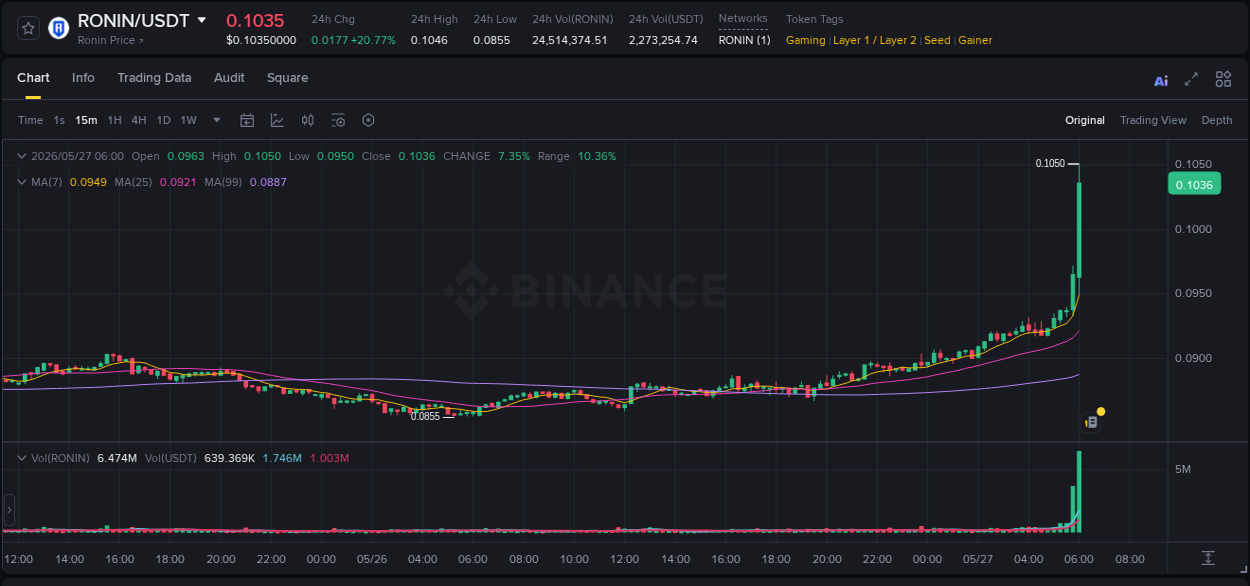
Task: Open the hexagon chart settings icon
Action: pos(368,120)
